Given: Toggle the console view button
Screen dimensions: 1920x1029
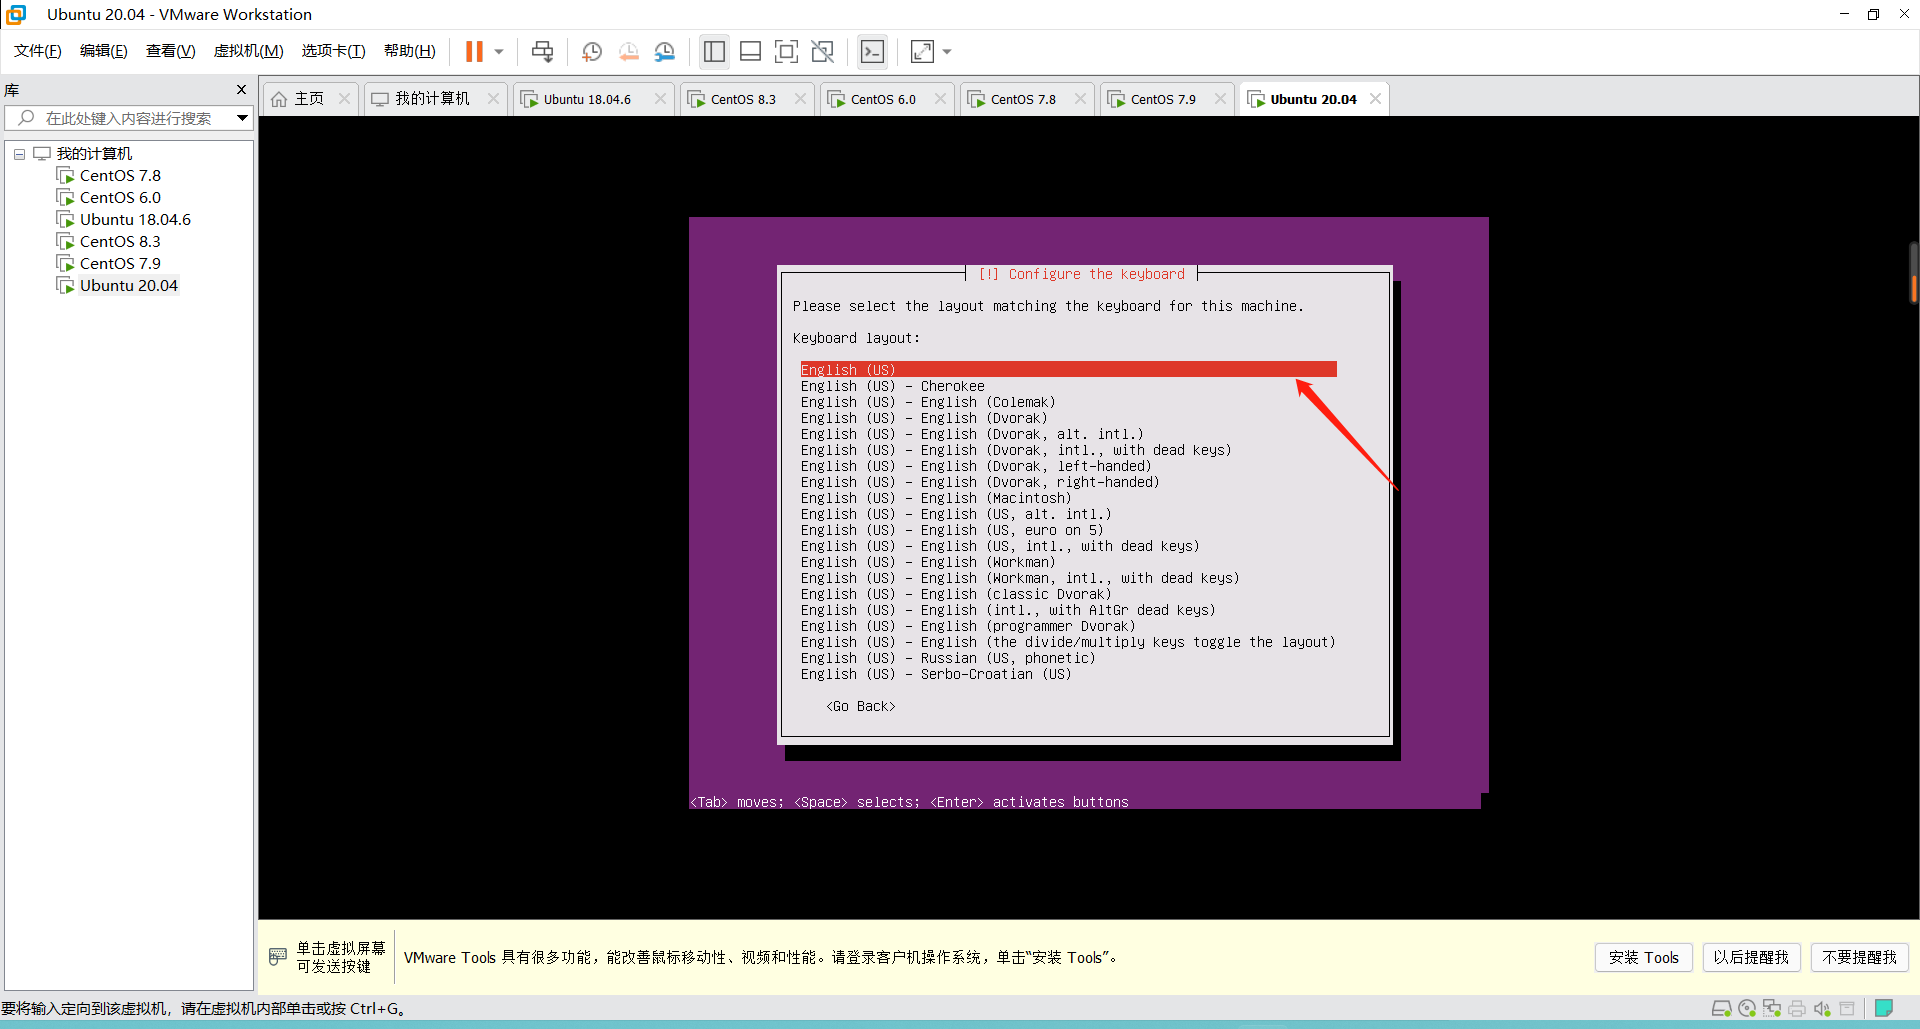Looking at the screenshot, I should 872,52.
